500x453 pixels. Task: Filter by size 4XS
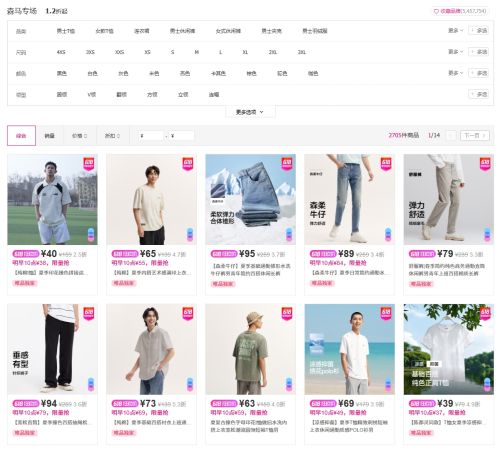(x=61, y=52)
